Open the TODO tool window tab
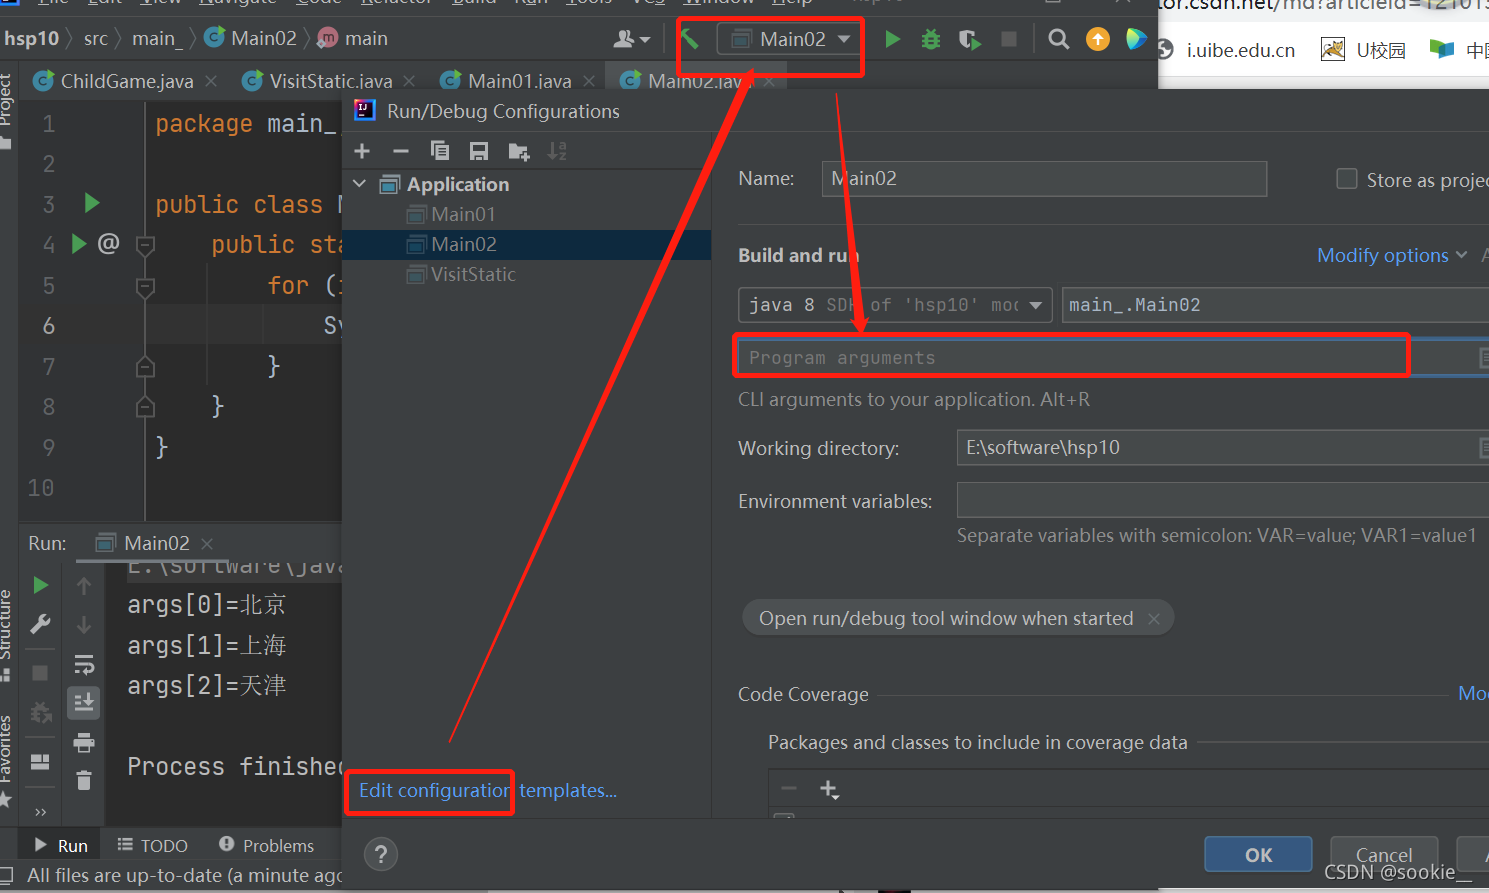Viewport: 1489px width, 893px height. (x=153, y=845)
